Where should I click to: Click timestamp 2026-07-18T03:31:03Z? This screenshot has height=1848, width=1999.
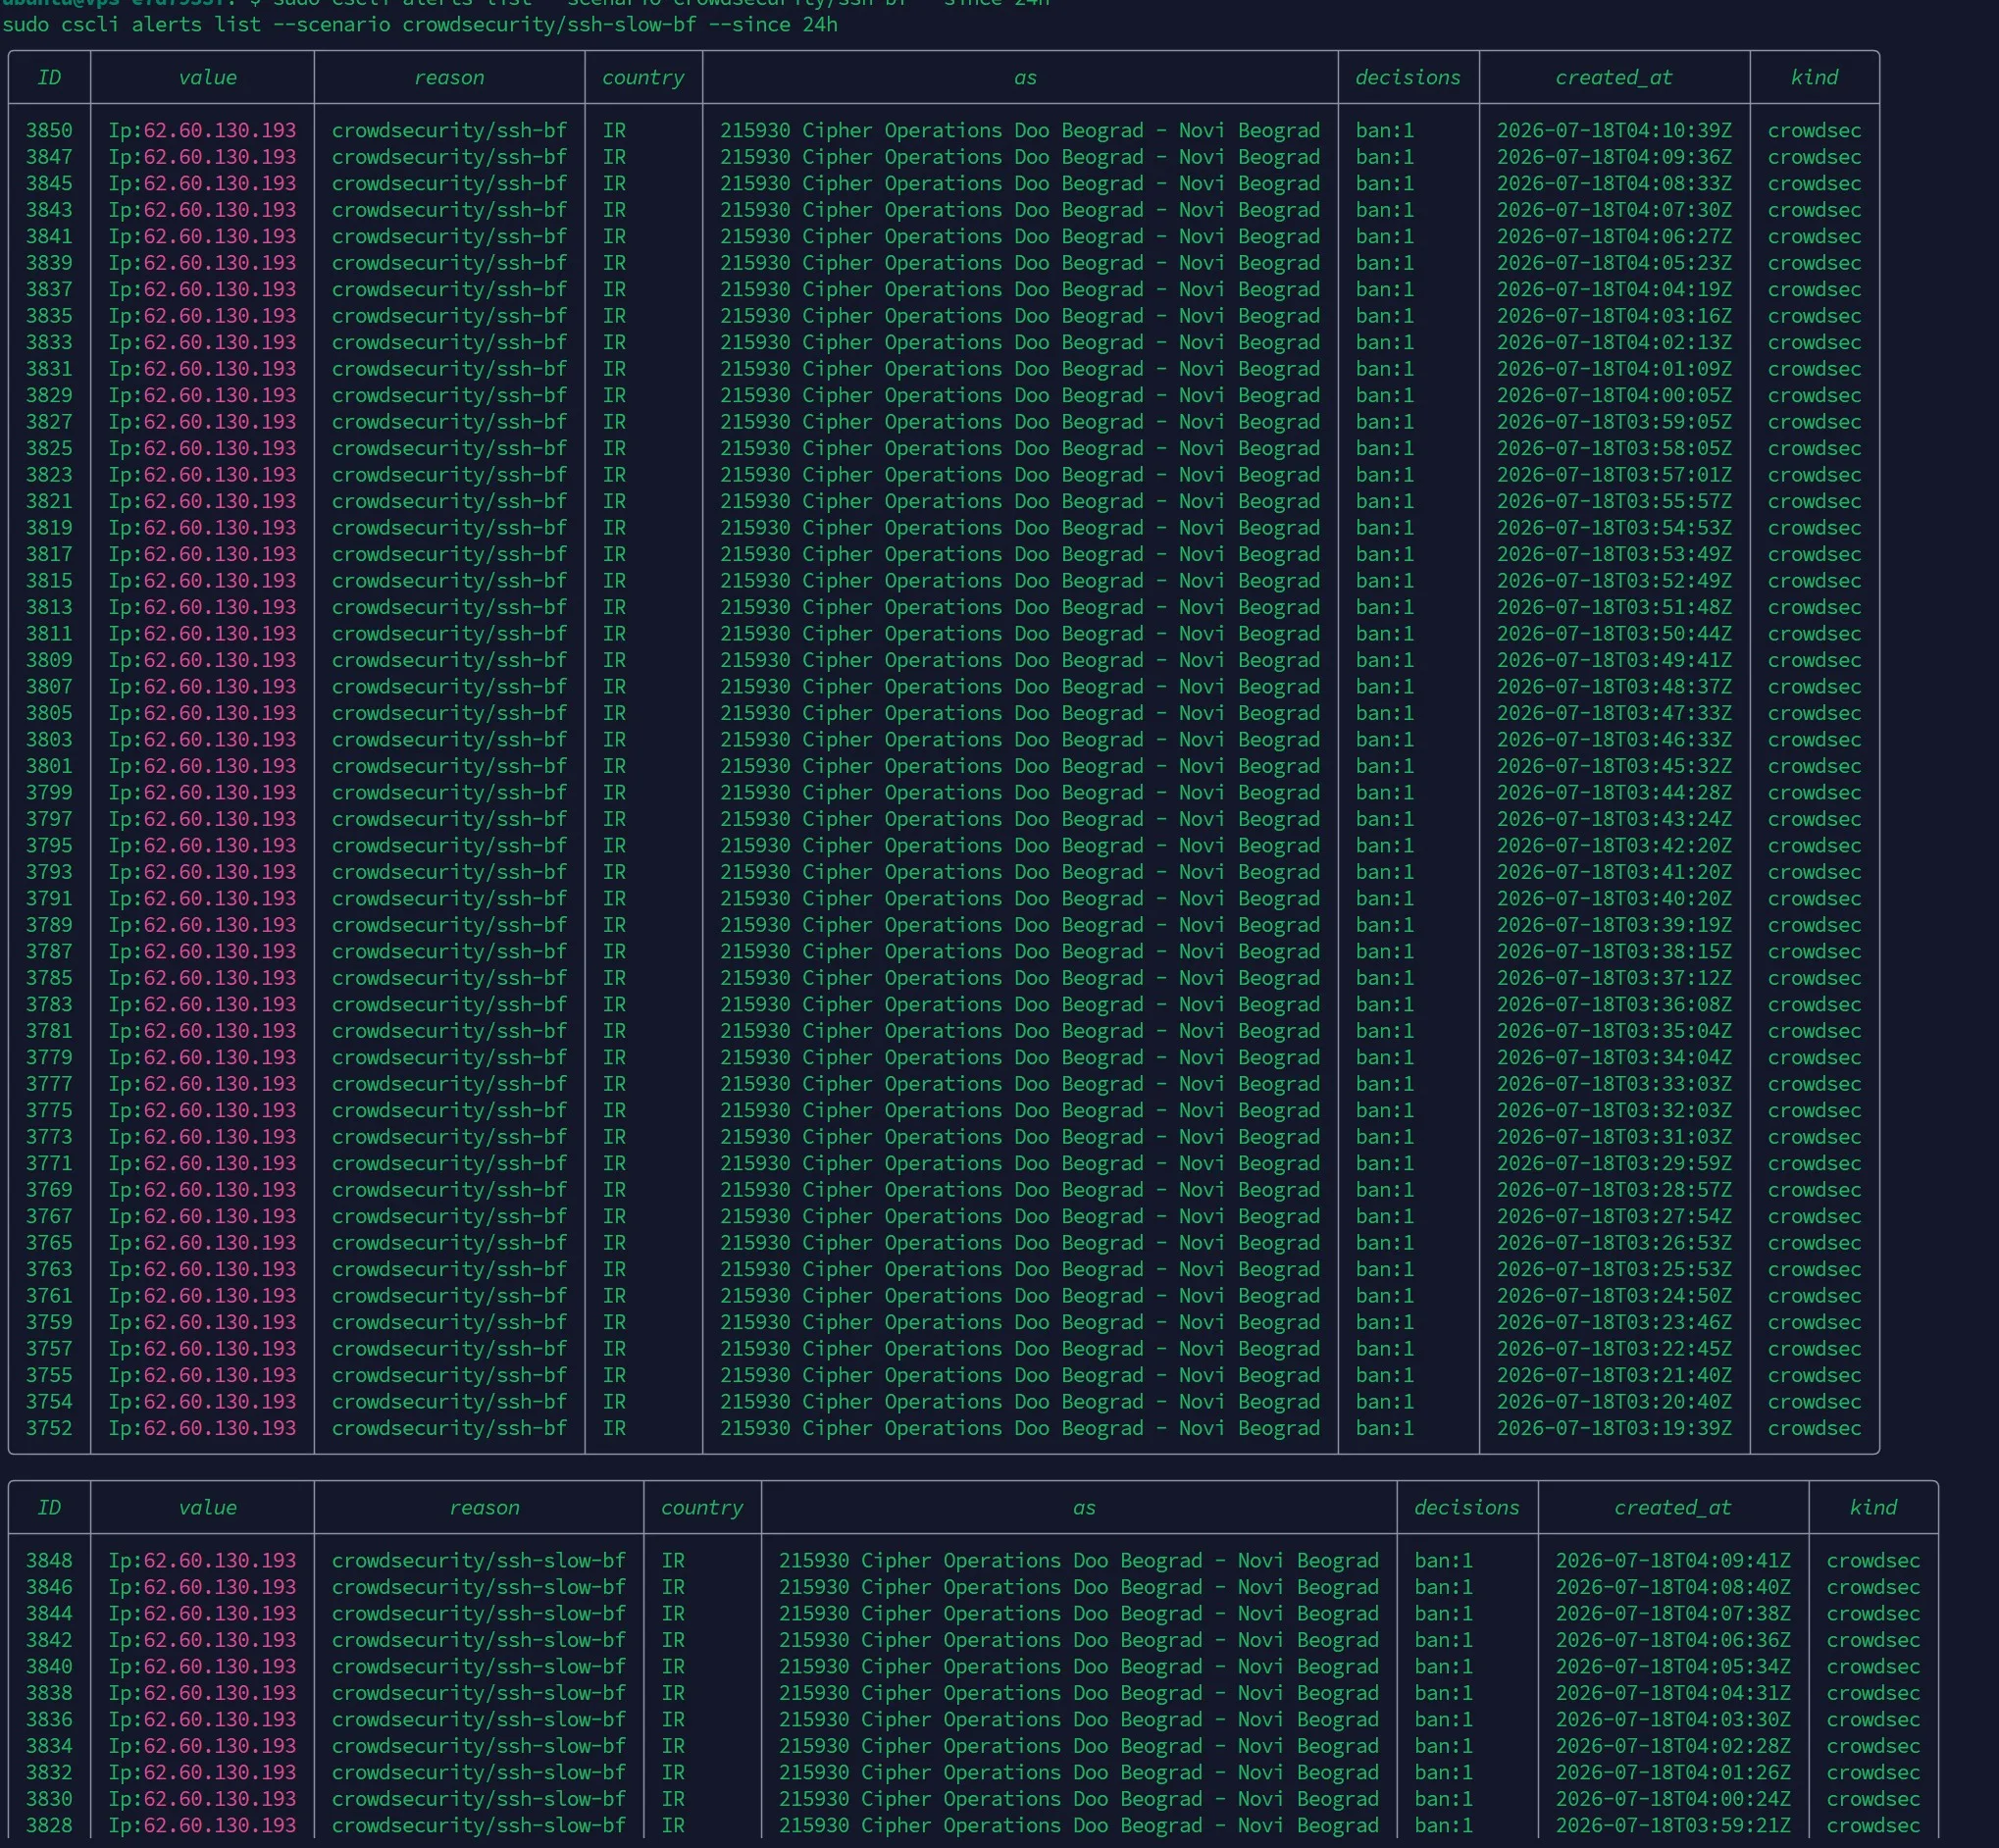tap(1614, 1137)
